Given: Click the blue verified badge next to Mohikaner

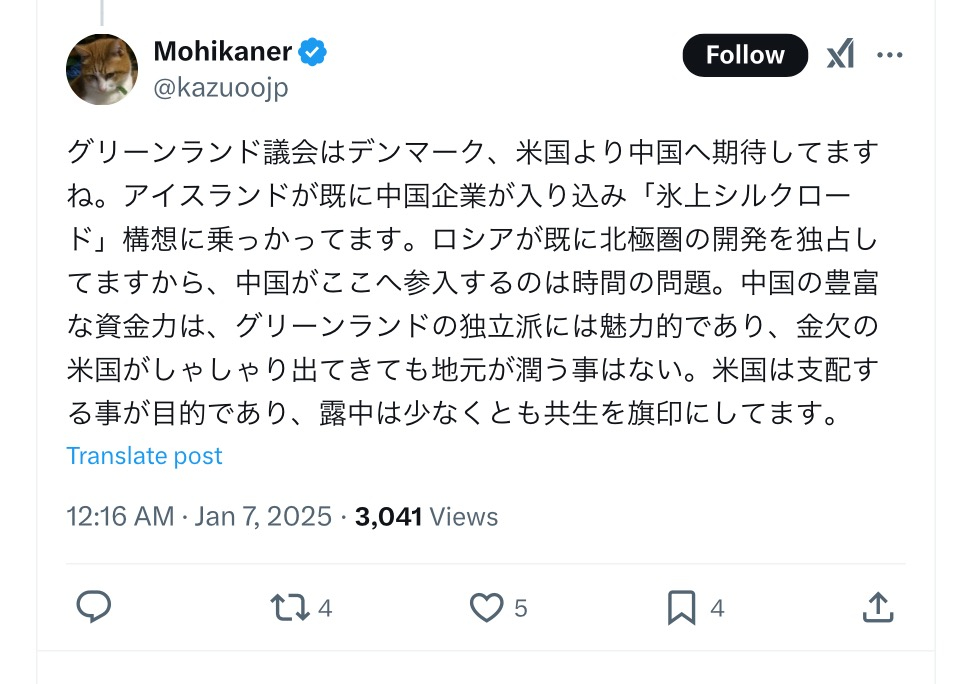Looking at the screenshot, I should coord(314,52).
